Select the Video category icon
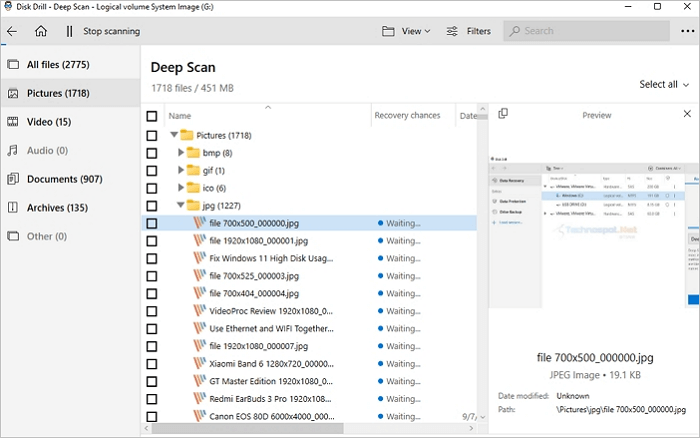Screen dimensions: 700x438 (13, 122)
